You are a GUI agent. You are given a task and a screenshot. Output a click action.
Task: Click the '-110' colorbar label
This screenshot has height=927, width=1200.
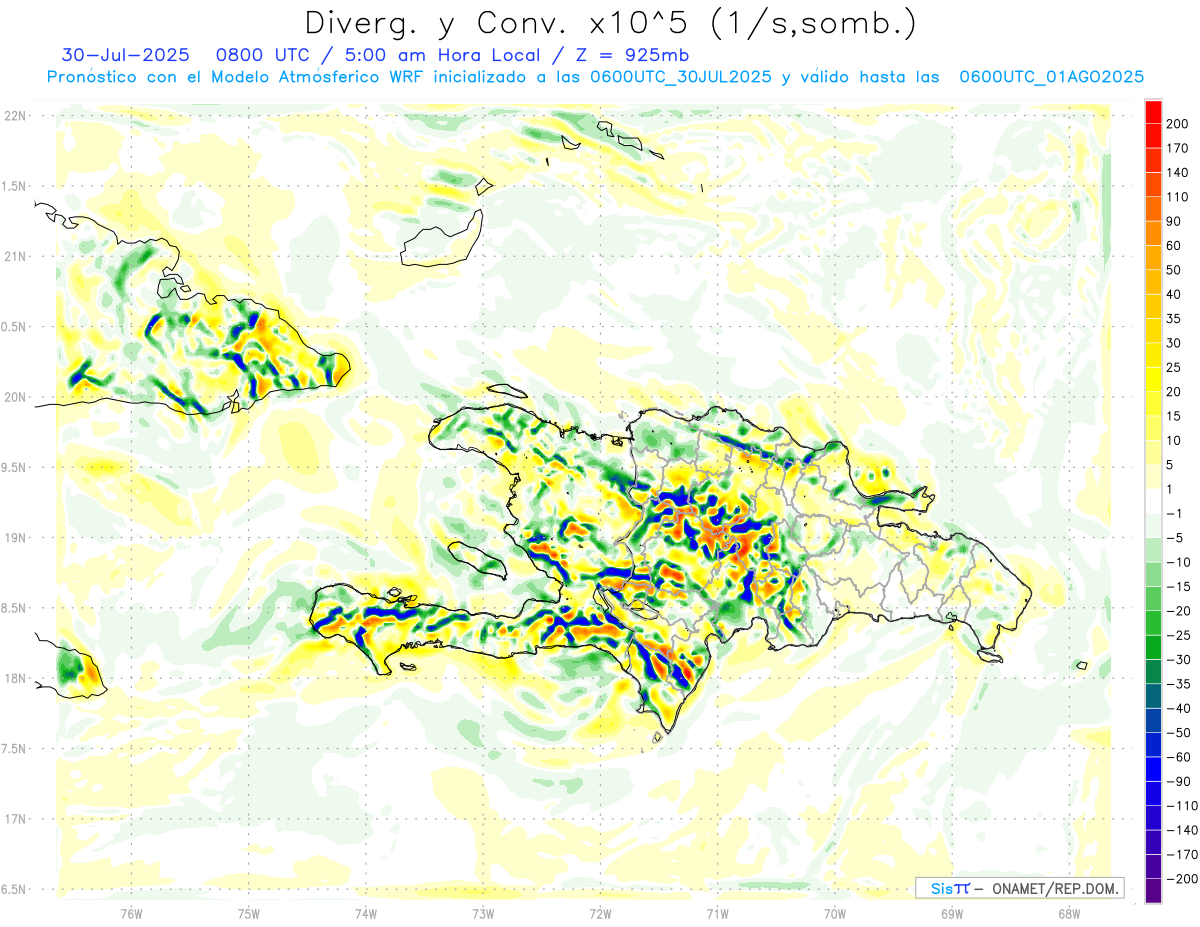(x=1181, y=806)
